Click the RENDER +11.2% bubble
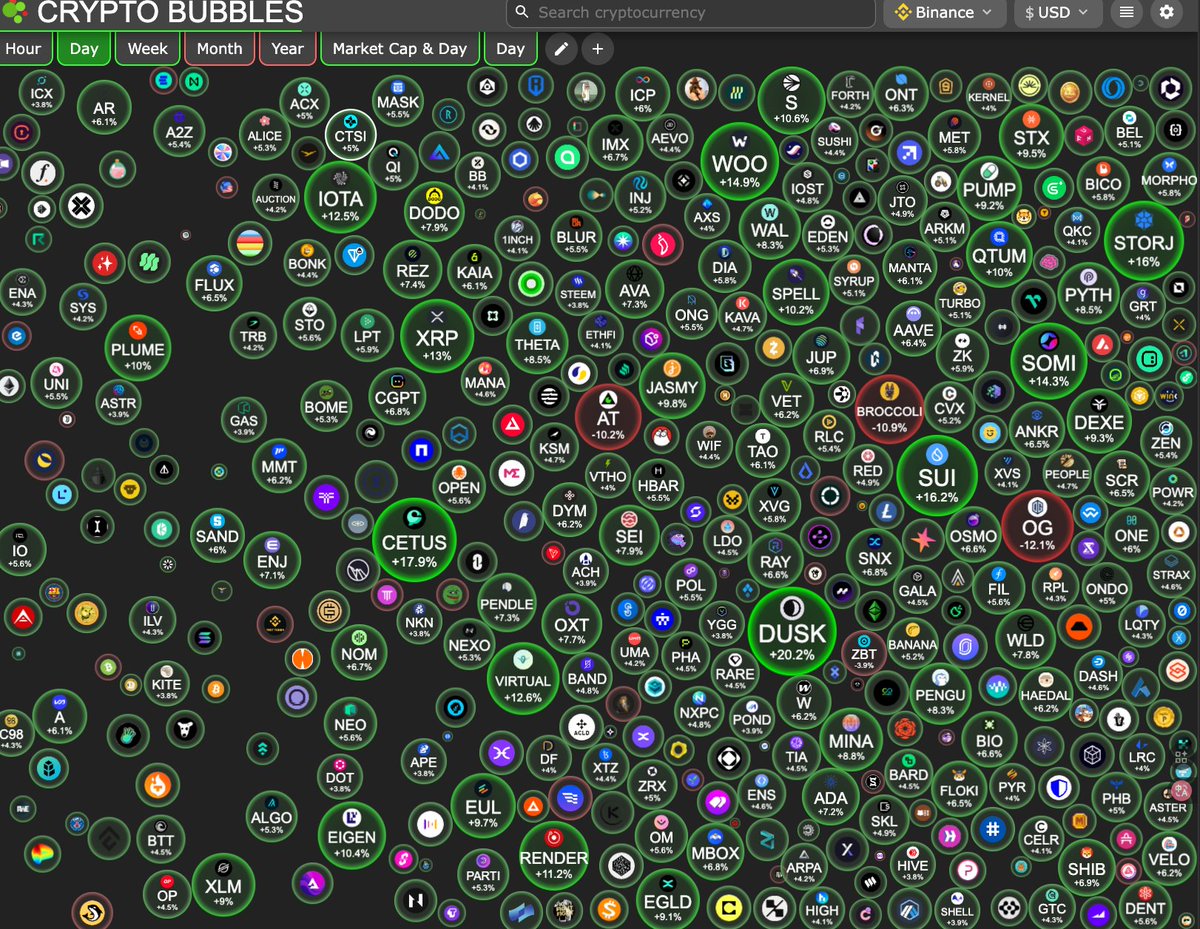The height and width of the screenshot is (929, 1200). tap(553, 856)
